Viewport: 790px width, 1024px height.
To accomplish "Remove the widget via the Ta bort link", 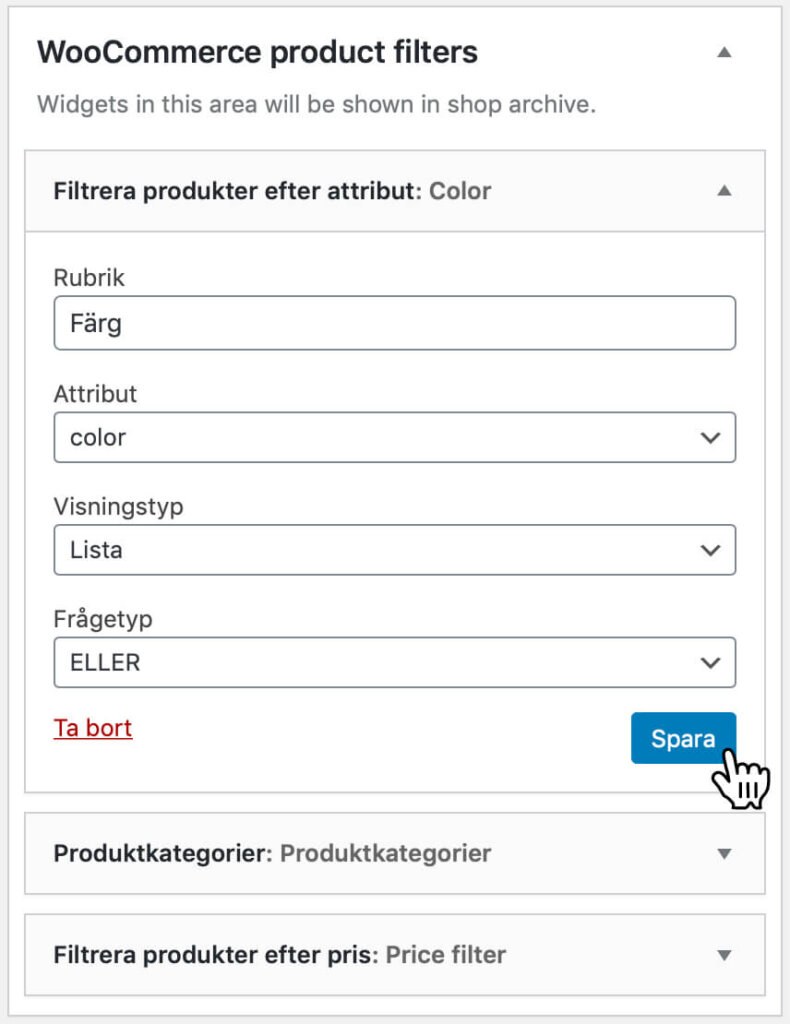I will pos(92,728).
